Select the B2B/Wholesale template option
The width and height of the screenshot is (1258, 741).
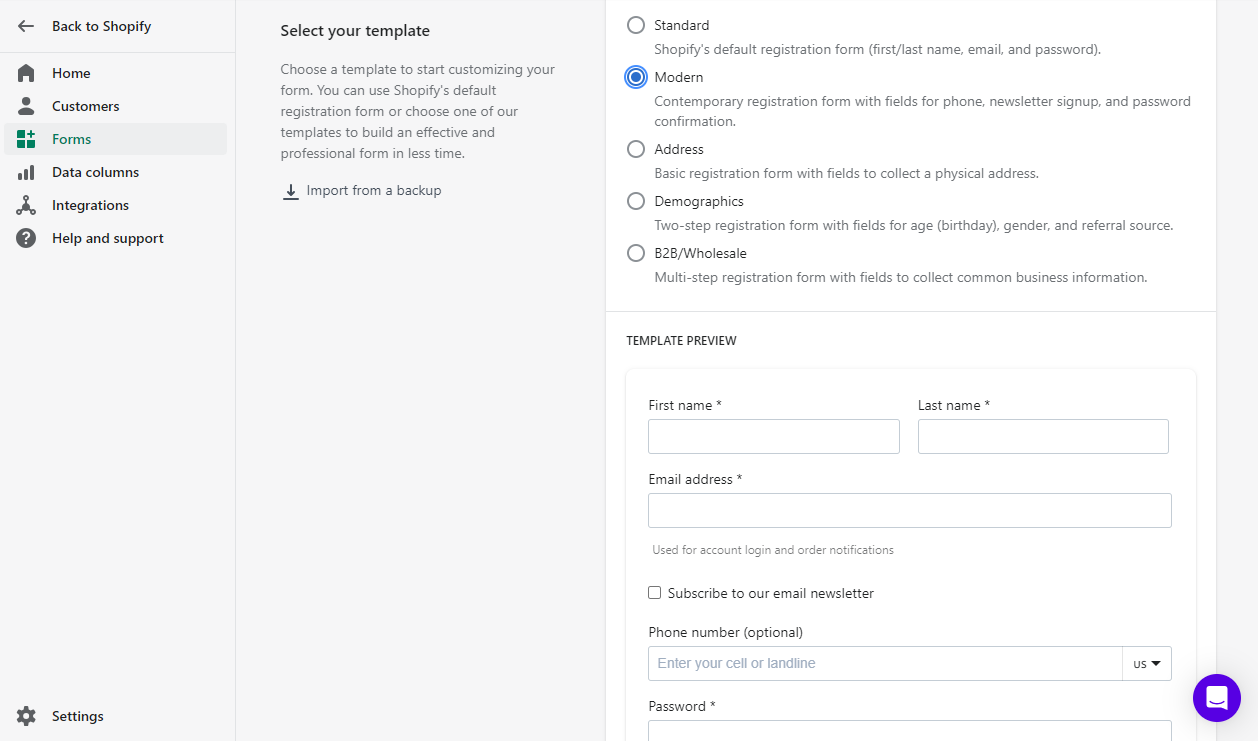(x=636, y=253)
